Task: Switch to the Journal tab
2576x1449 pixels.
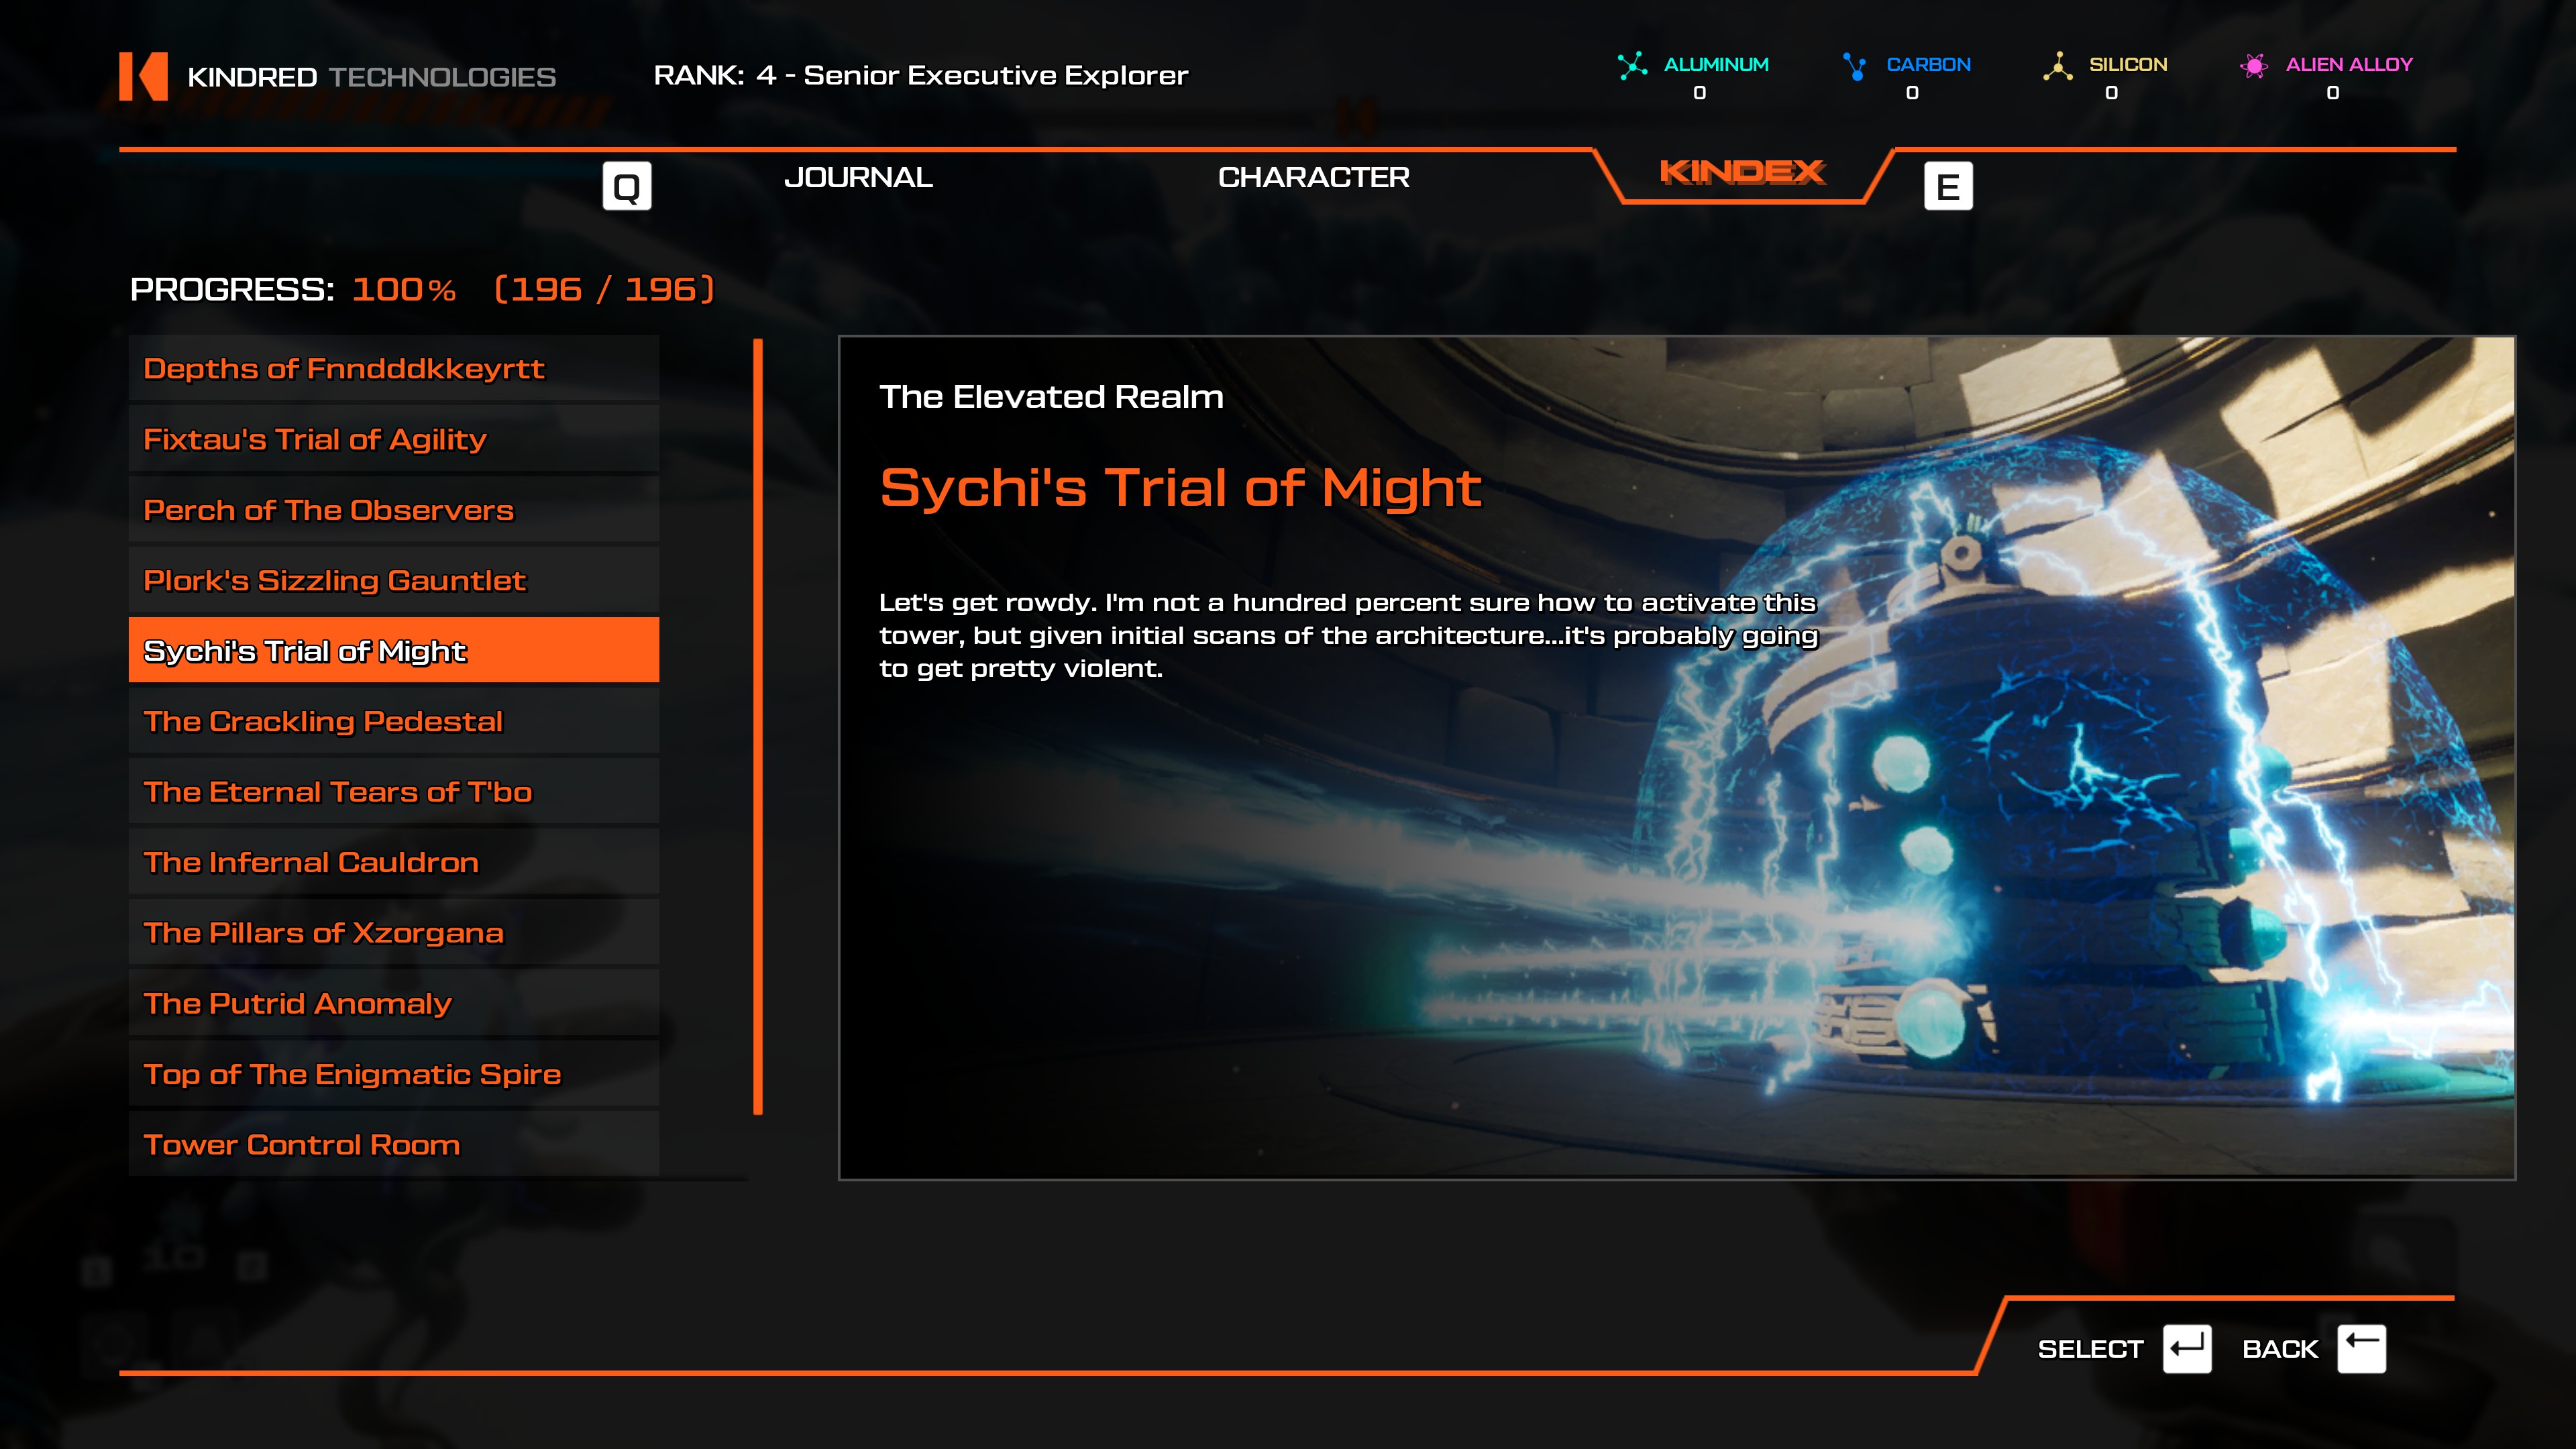Action: point(858,178)
